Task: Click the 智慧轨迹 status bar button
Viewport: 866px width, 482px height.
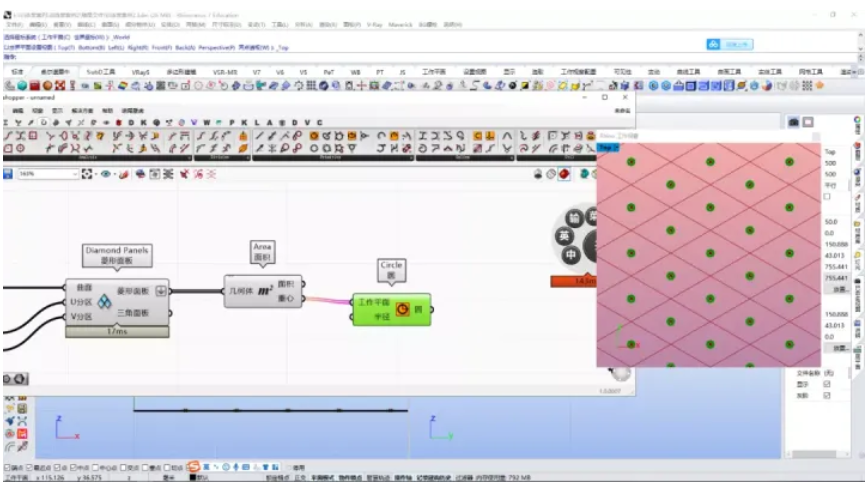Action: pos(378,478)
